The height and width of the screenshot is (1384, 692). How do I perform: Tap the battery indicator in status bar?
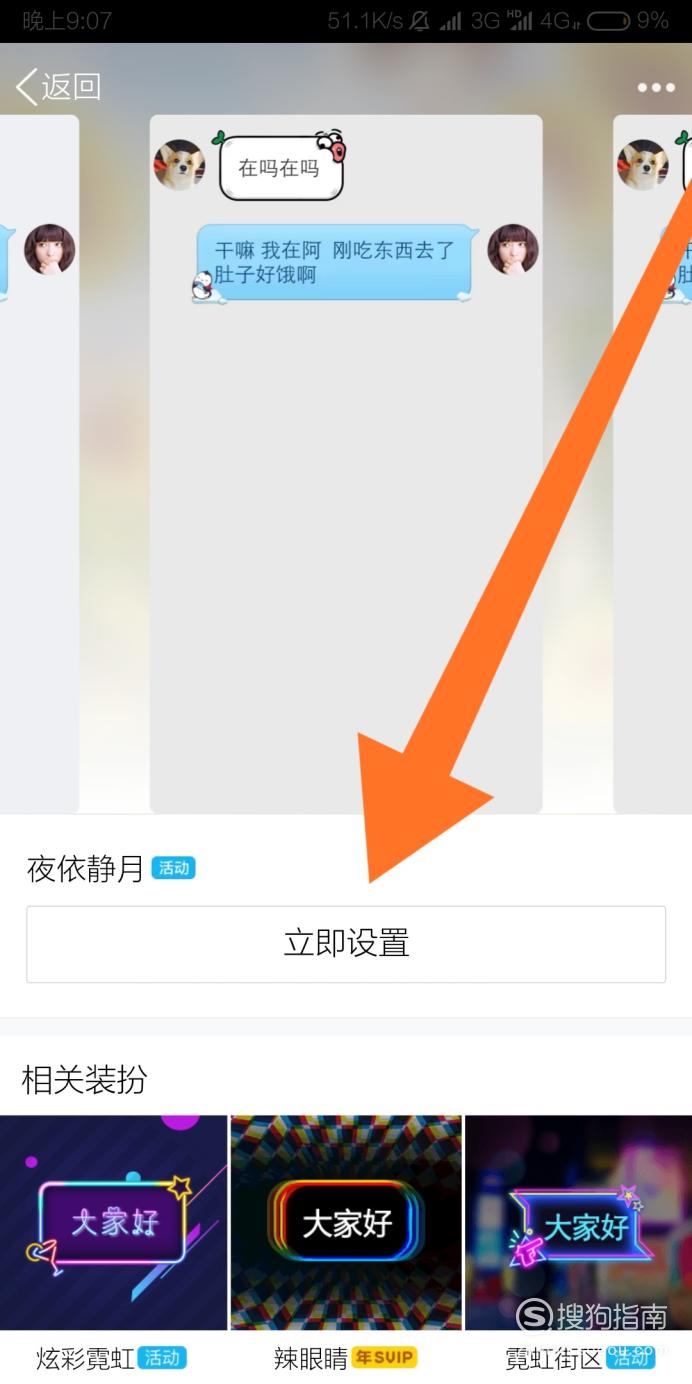[x=609, y=20]
